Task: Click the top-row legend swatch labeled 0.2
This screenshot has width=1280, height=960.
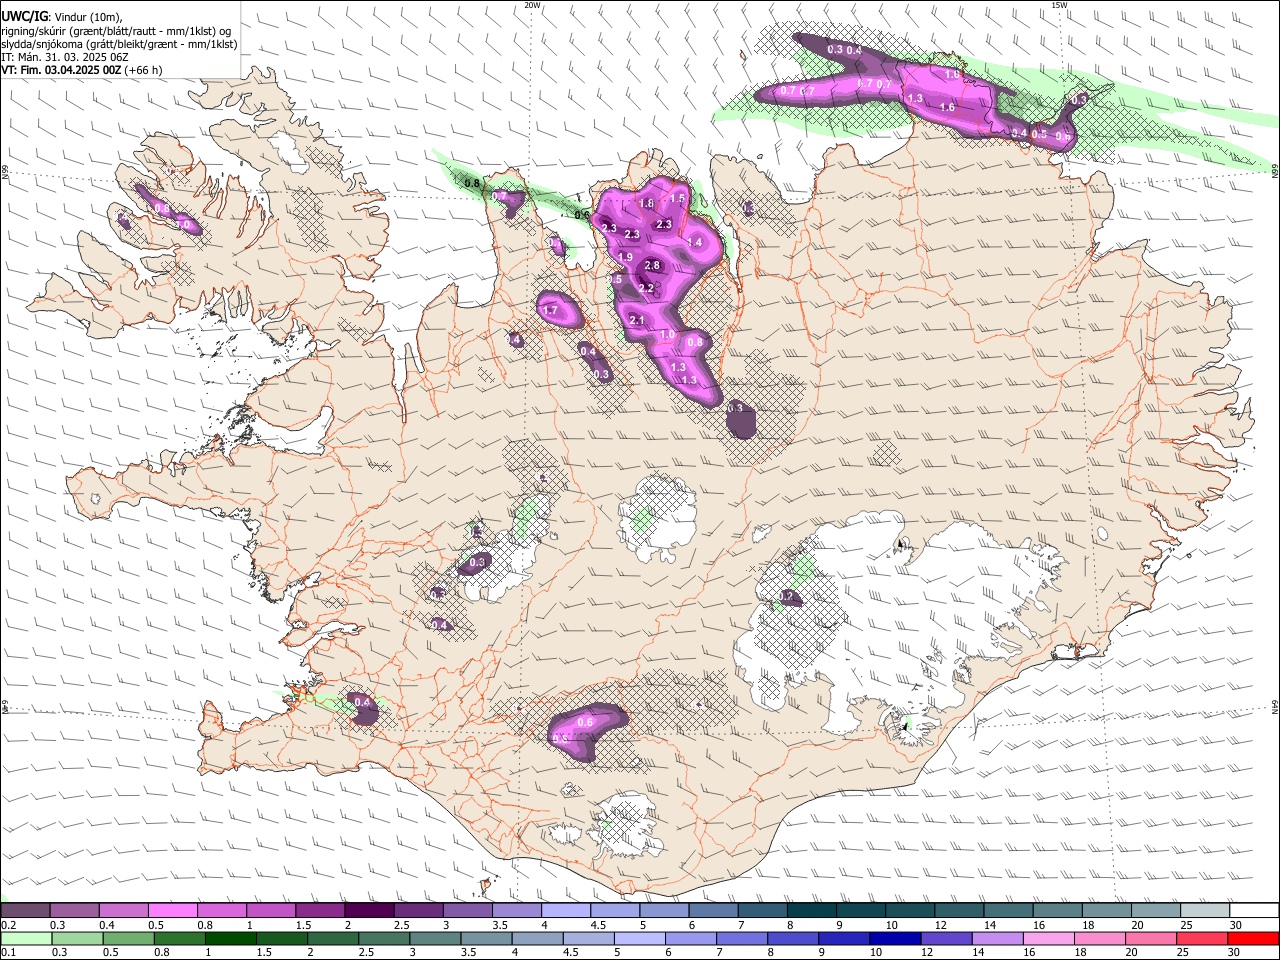Action: [25, 911]
